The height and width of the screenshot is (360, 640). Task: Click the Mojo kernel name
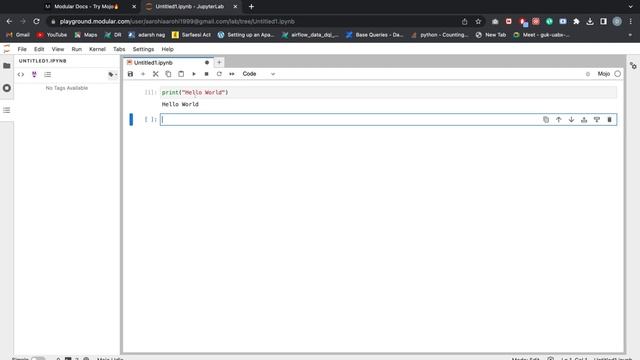(x=604, y=74)
